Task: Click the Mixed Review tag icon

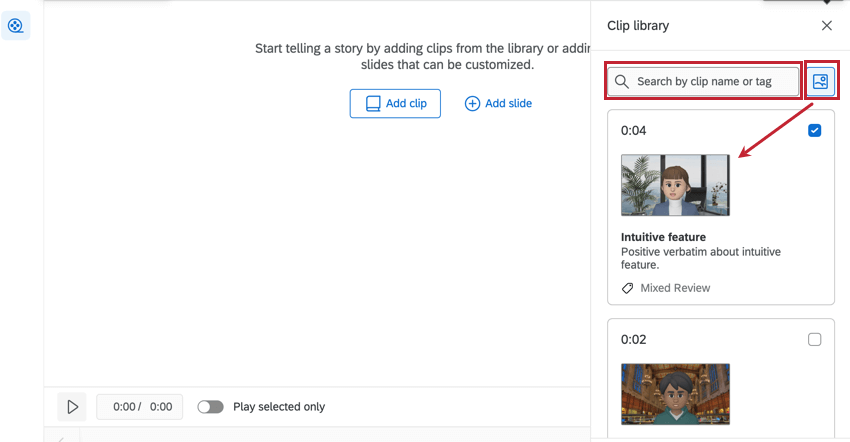Action: [x=628, y=288]
